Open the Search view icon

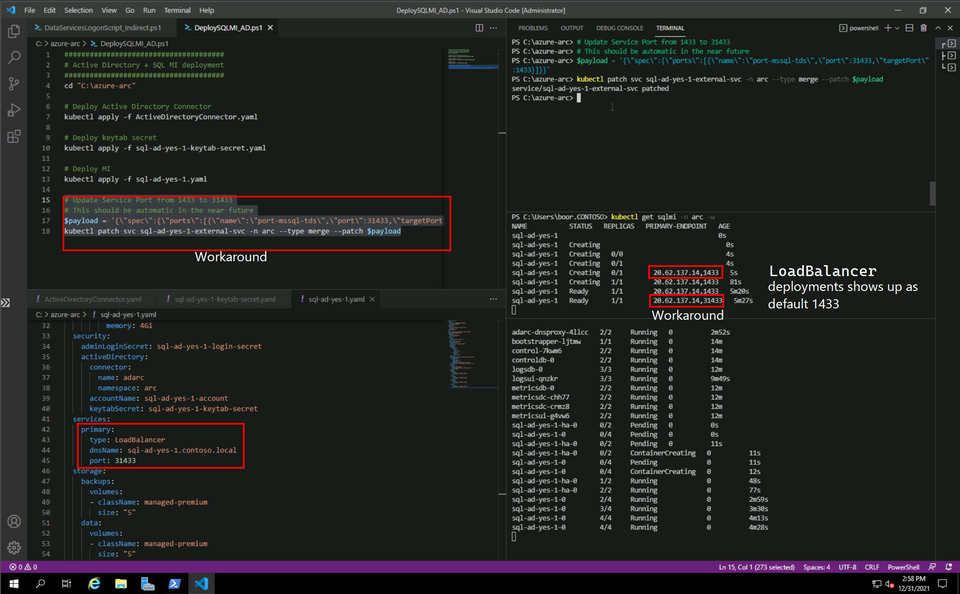click(x=13, y=59)
